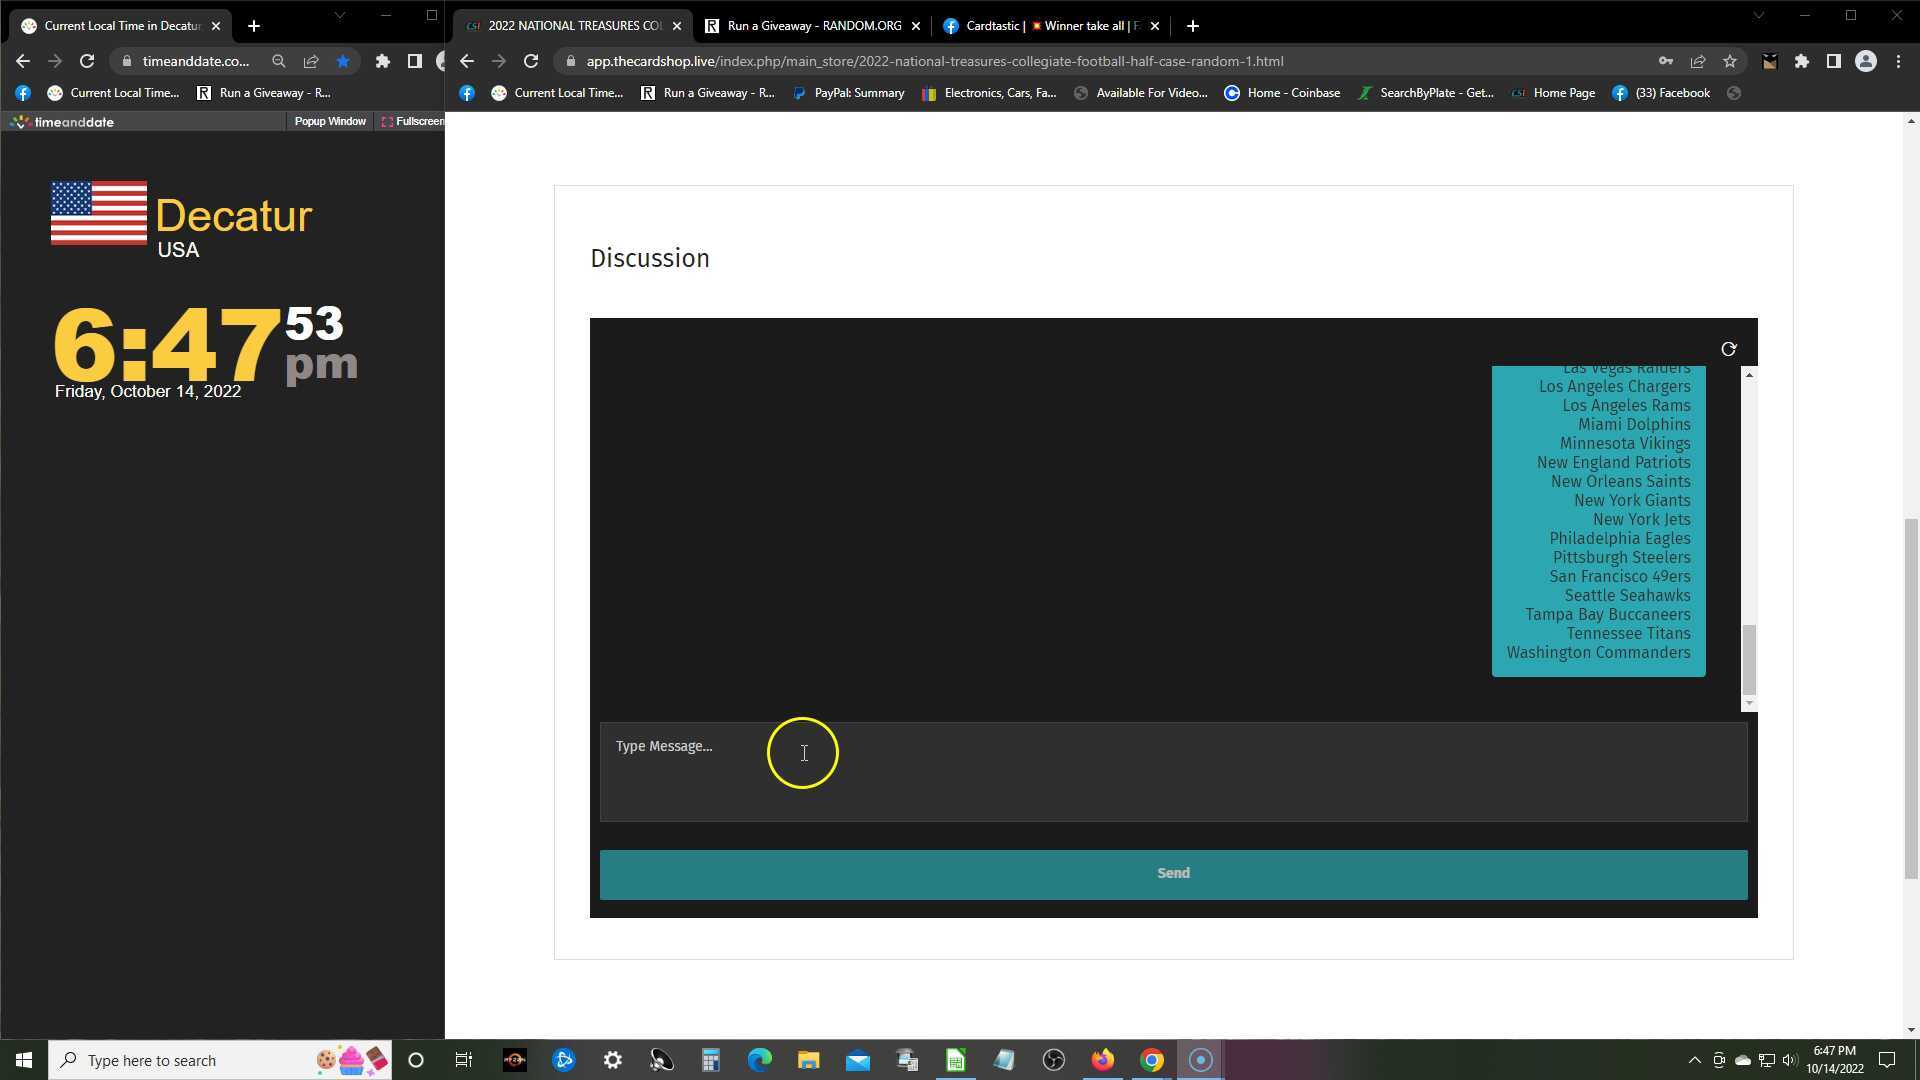This screenshot has width=1920, height=1080.
Task: Click in the Type Message text box
Action: [1172, 771]
